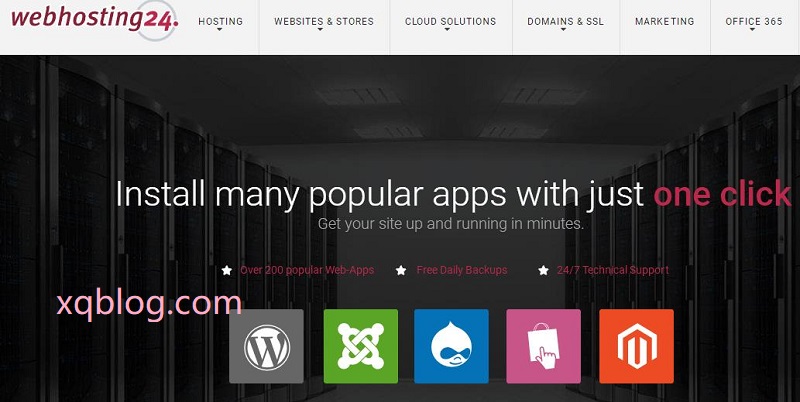Open the Marketing menu item

click(x=665, y=21)
